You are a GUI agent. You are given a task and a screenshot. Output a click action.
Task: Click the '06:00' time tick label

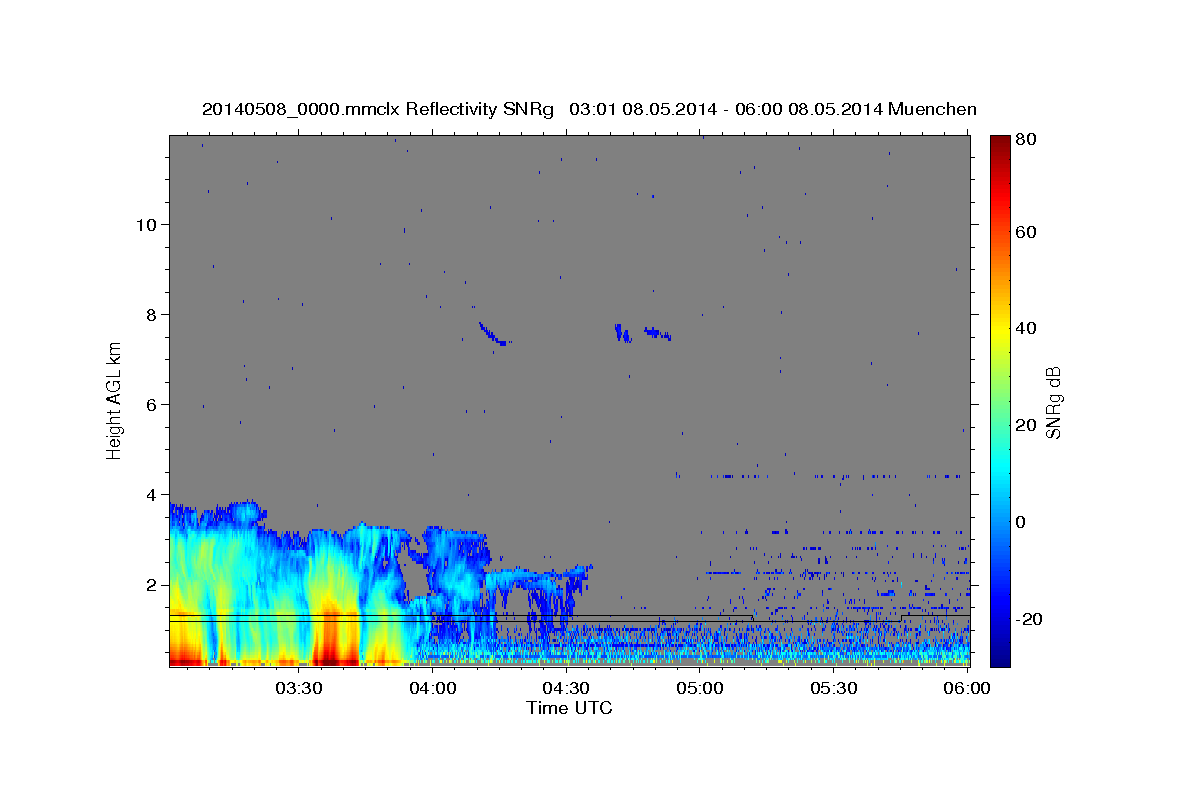(x=966, y=688)
